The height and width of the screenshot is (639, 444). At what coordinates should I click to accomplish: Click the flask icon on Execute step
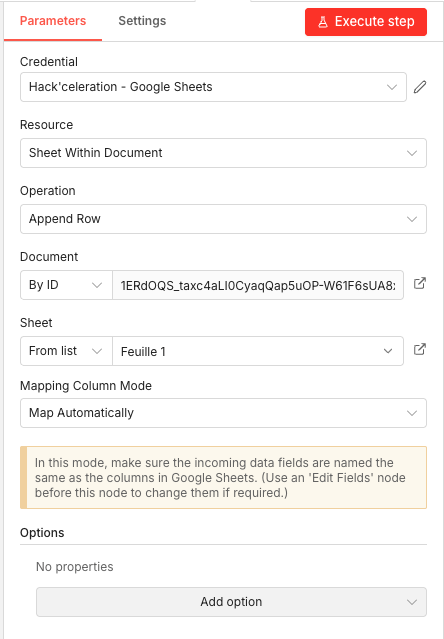tap(323, 22)
